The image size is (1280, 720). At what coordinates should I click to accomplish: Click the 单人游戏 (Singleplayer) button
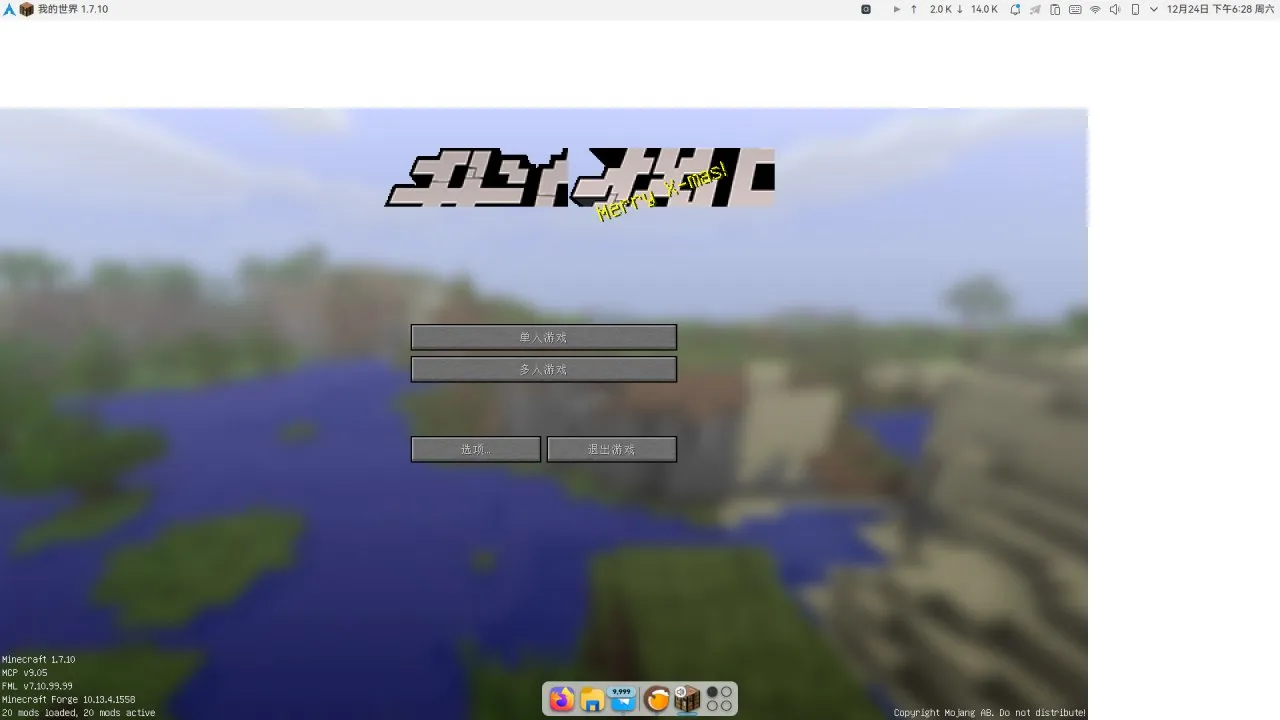point(543,337)
